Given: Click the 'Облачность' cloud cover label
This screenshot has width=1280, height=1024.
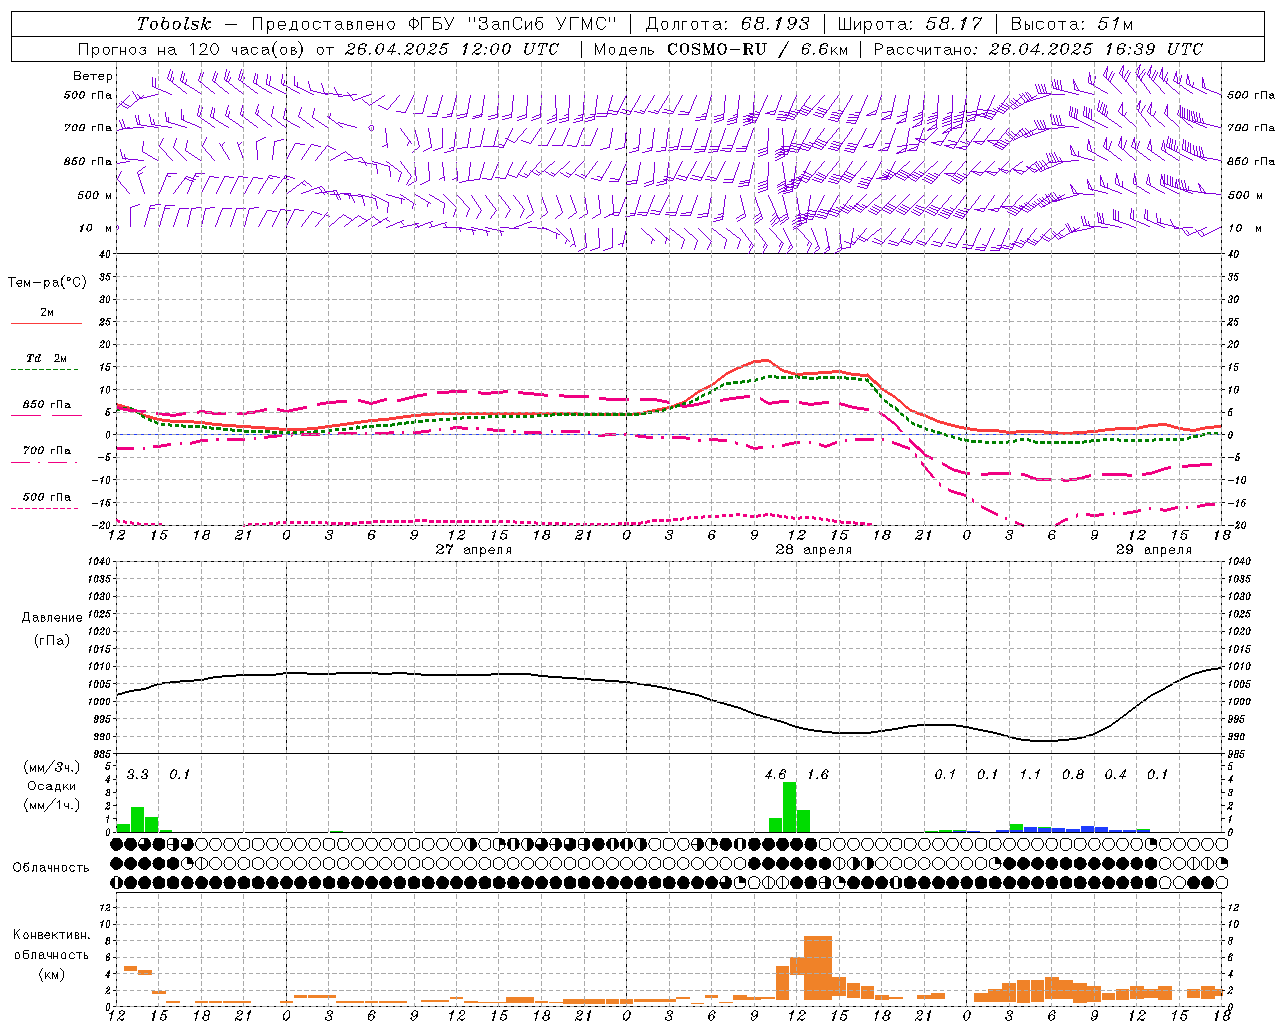Looking at the screenshot, I should (51, 868).
